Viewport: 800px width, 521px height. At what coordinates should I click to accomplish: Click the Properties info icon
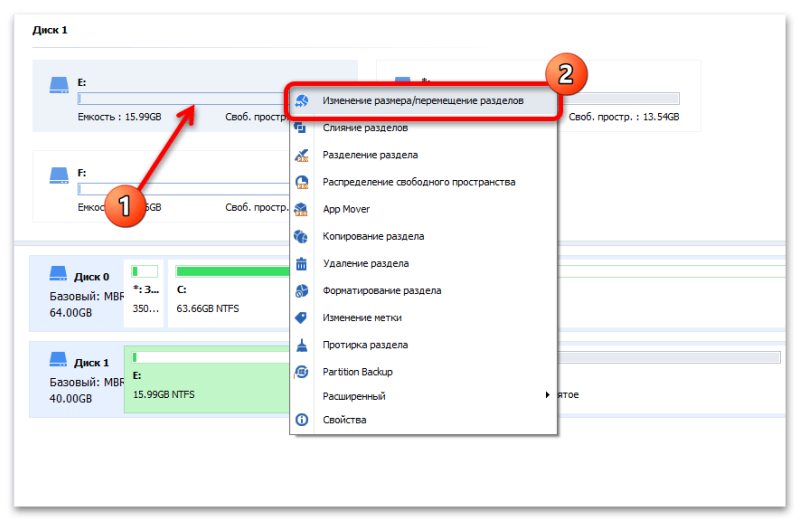[302, 420]
